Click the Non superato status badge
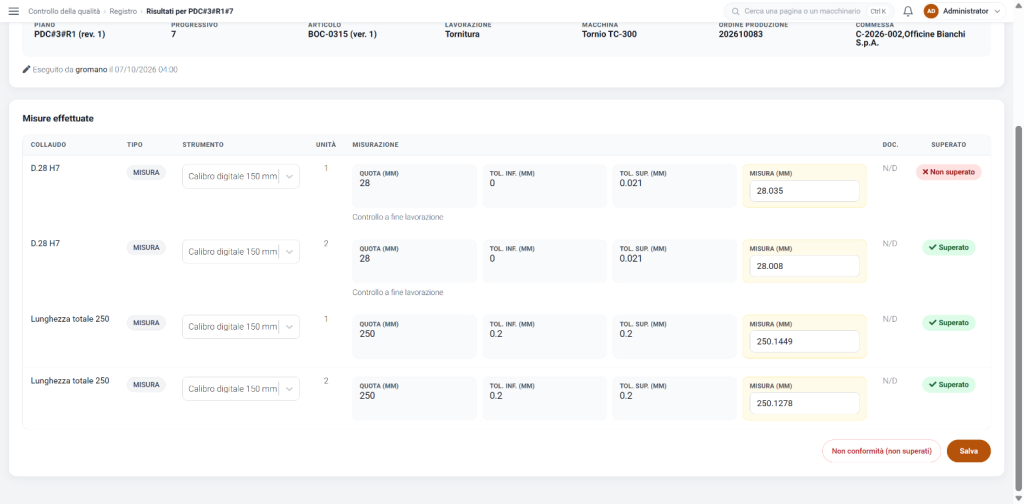This screenshot has width=1024, height=504. 948,172
